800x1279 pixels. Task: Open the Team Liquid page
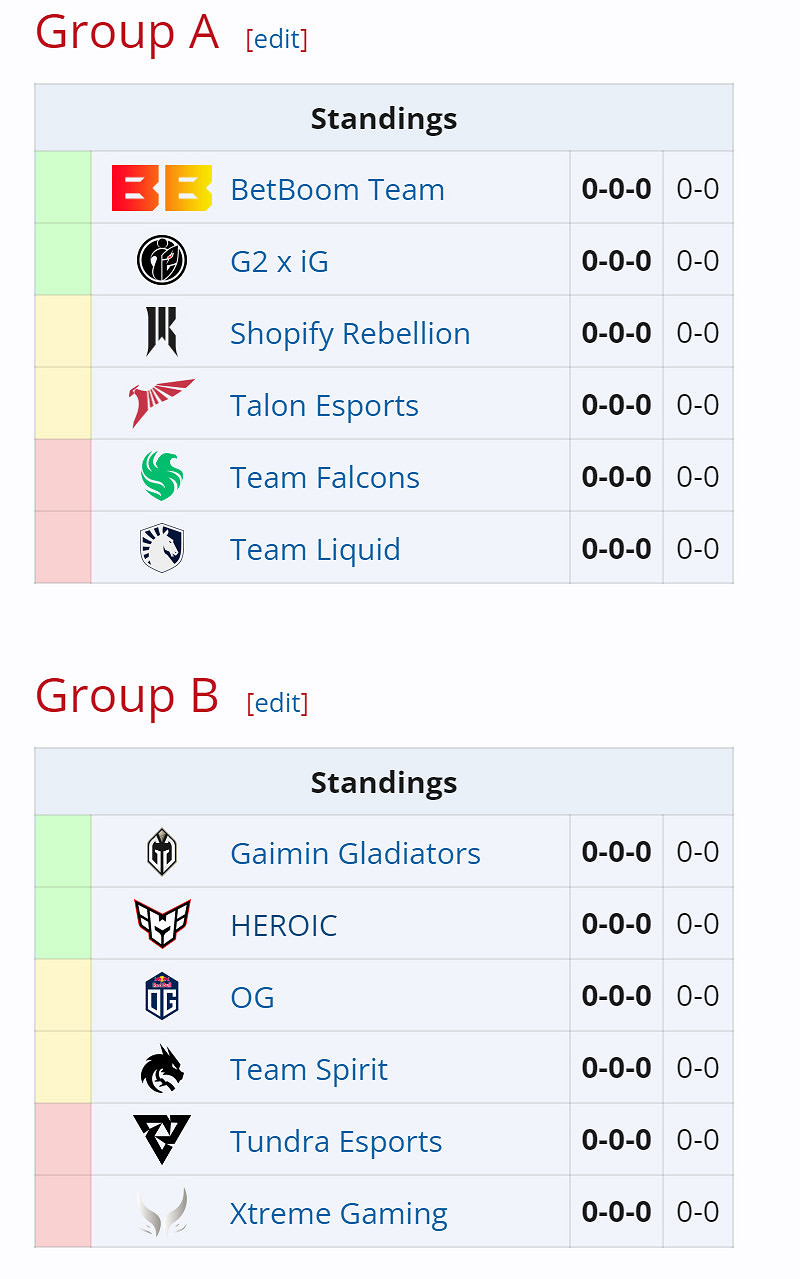(x=314, y=549)
